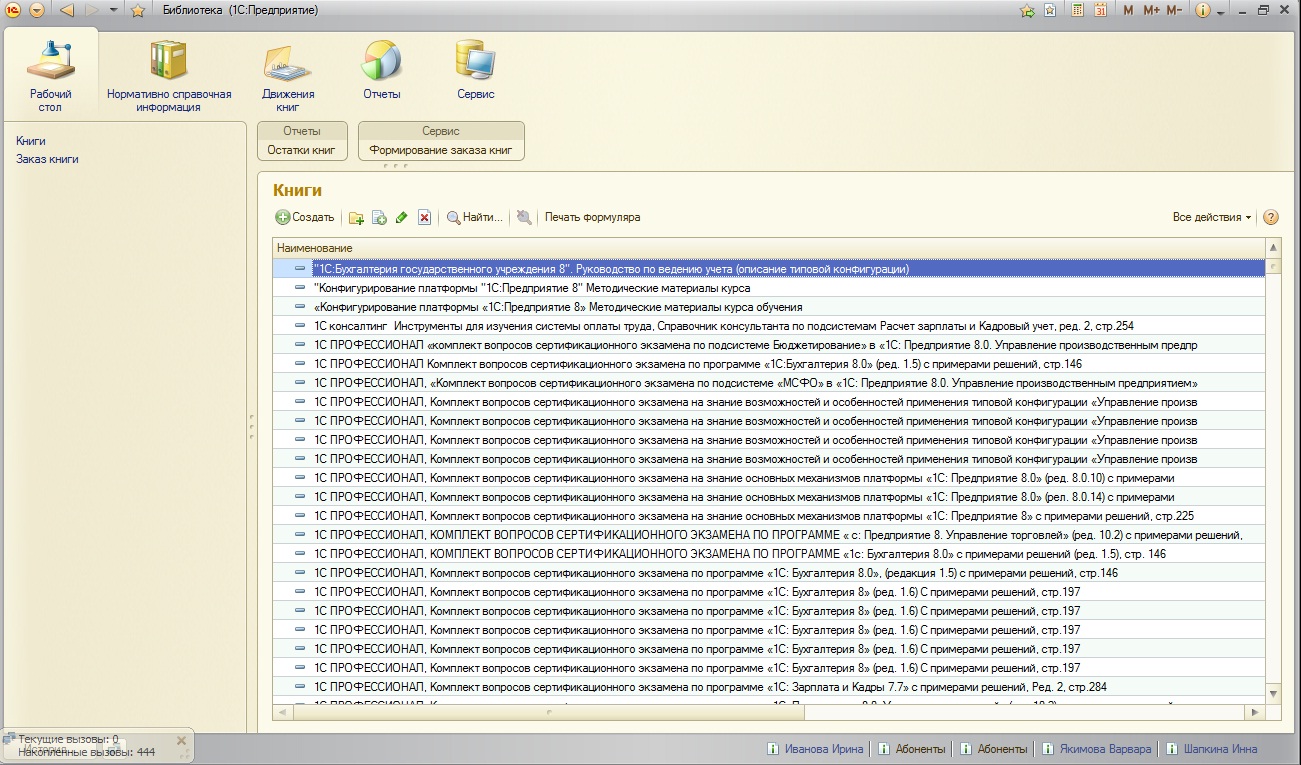Click info icon beside Шапкина Инна

pyautogui.click(x=1172, y=749)
